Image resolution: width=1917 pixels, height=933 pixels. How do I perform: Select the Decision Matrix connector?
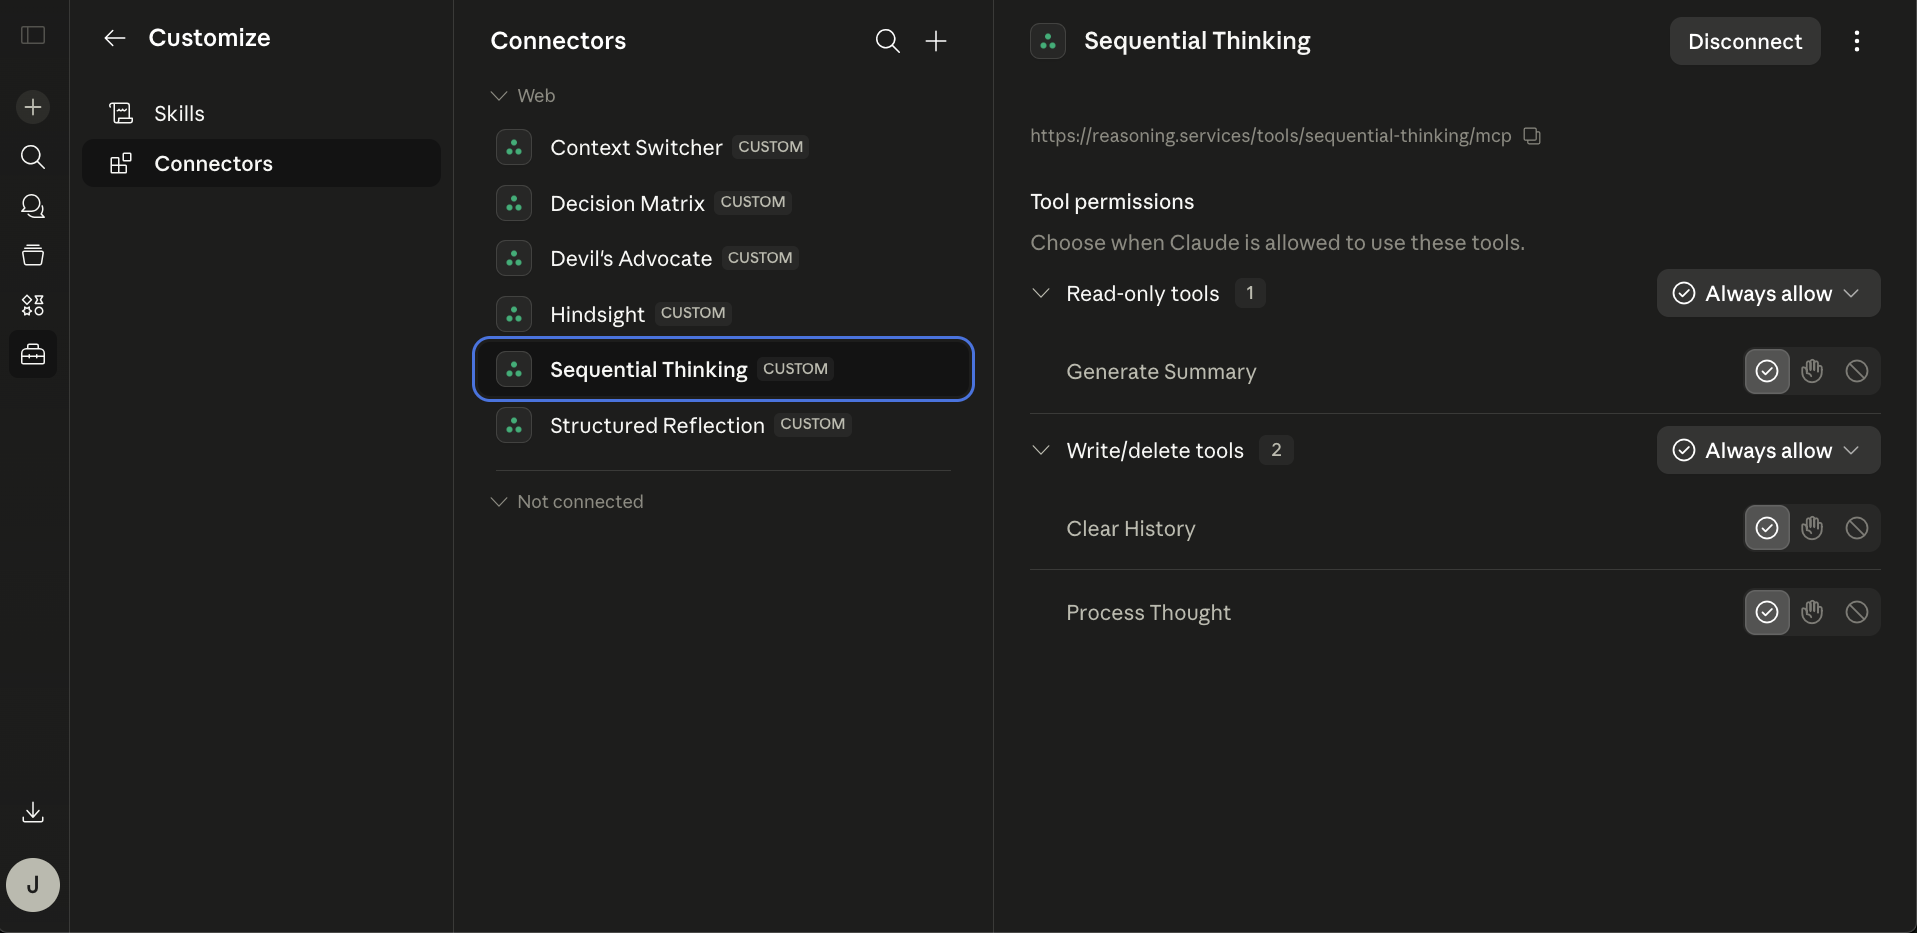(x=723, y=203)
